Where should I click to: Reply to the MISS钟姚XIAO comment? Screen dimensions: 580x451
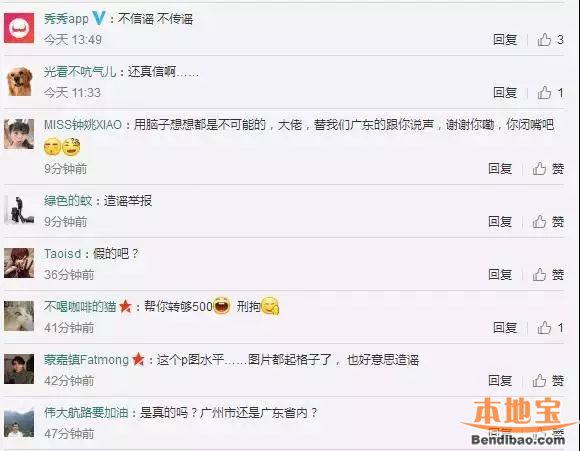[500, 169]
